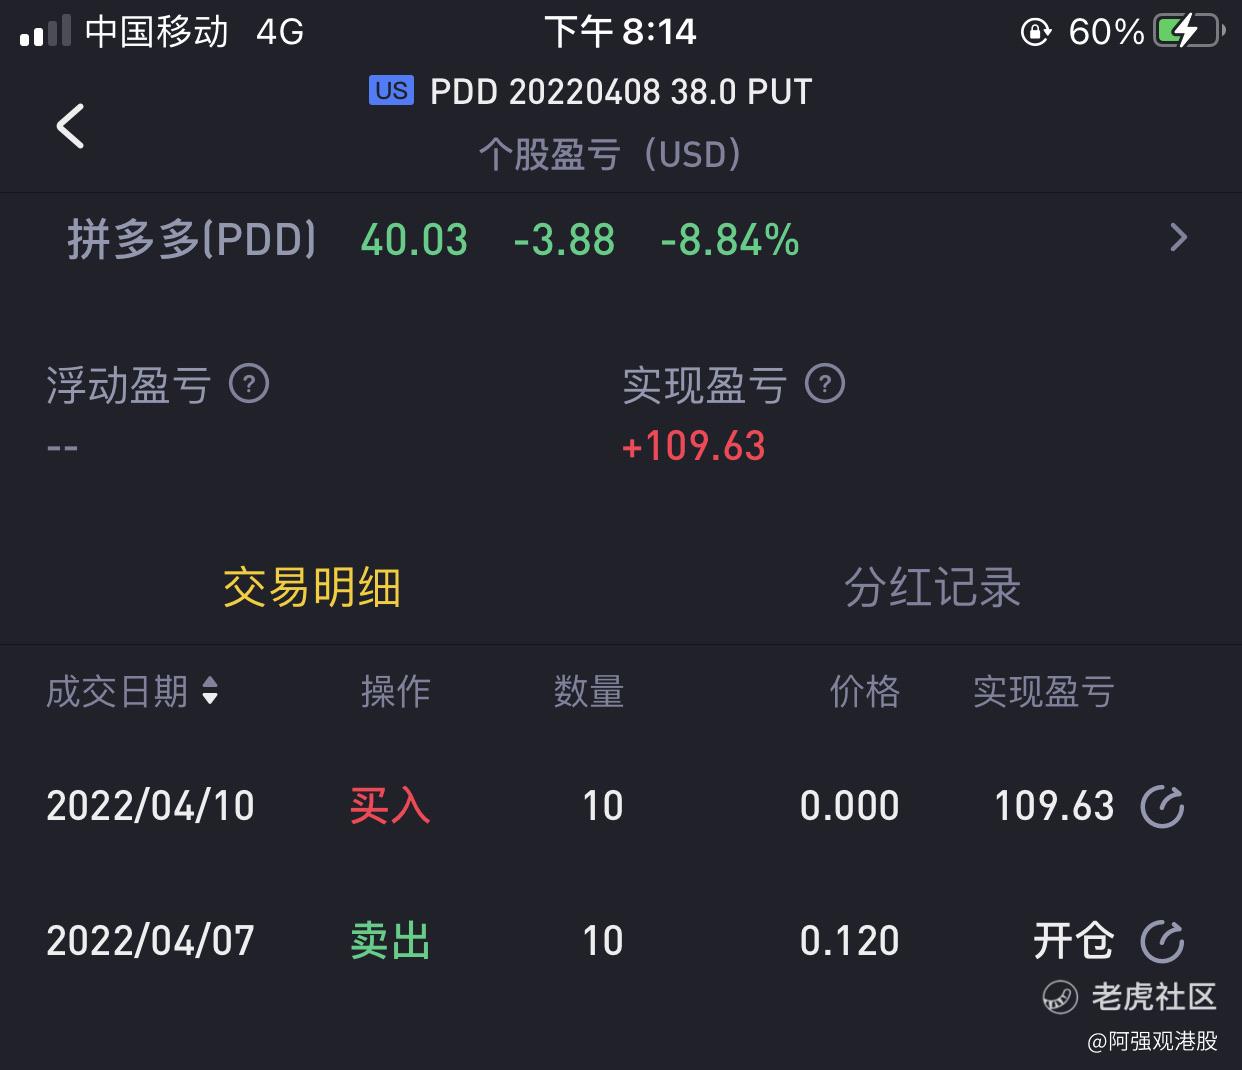The width and height of the screenshot is (1242, 1070).
Task: Switch to 交易明细 tab
Action: (312, 587)
